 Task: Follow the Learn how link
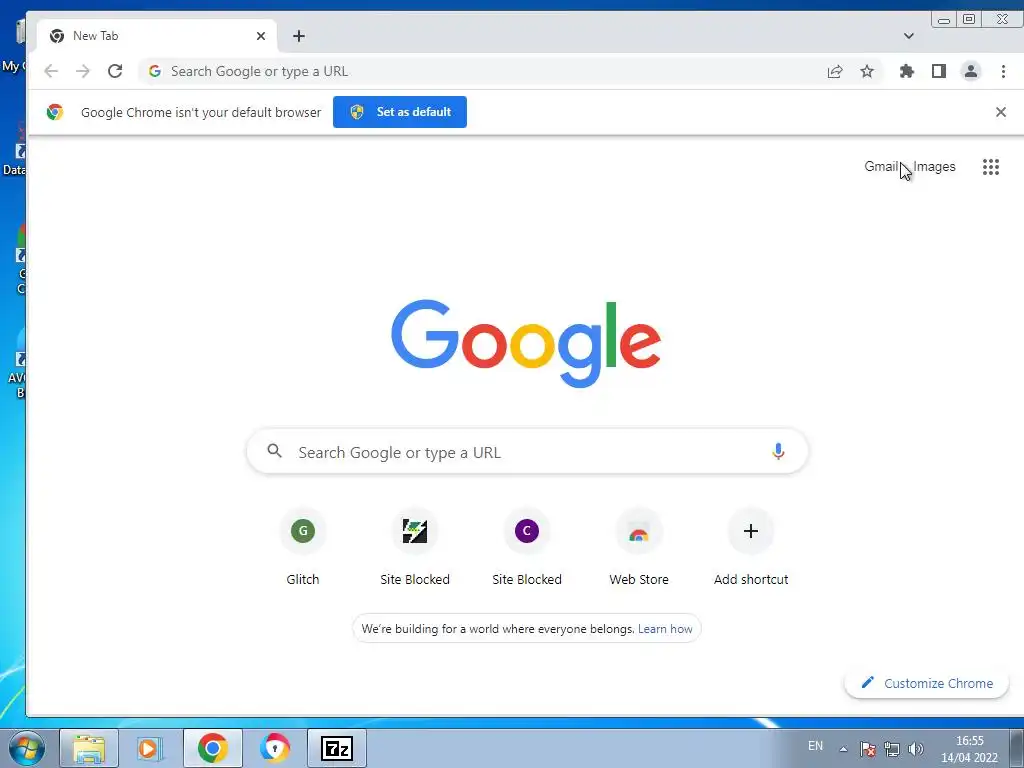click(665, 629)
